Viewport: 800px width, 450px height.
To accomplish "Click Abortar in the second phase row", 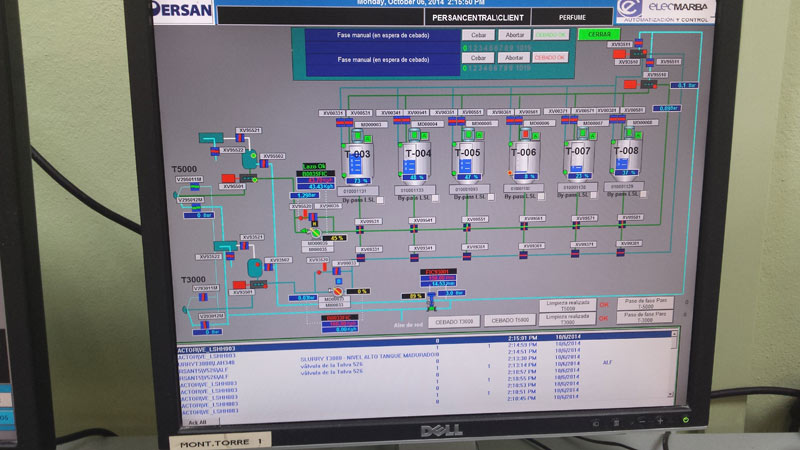I will [514, 58].
